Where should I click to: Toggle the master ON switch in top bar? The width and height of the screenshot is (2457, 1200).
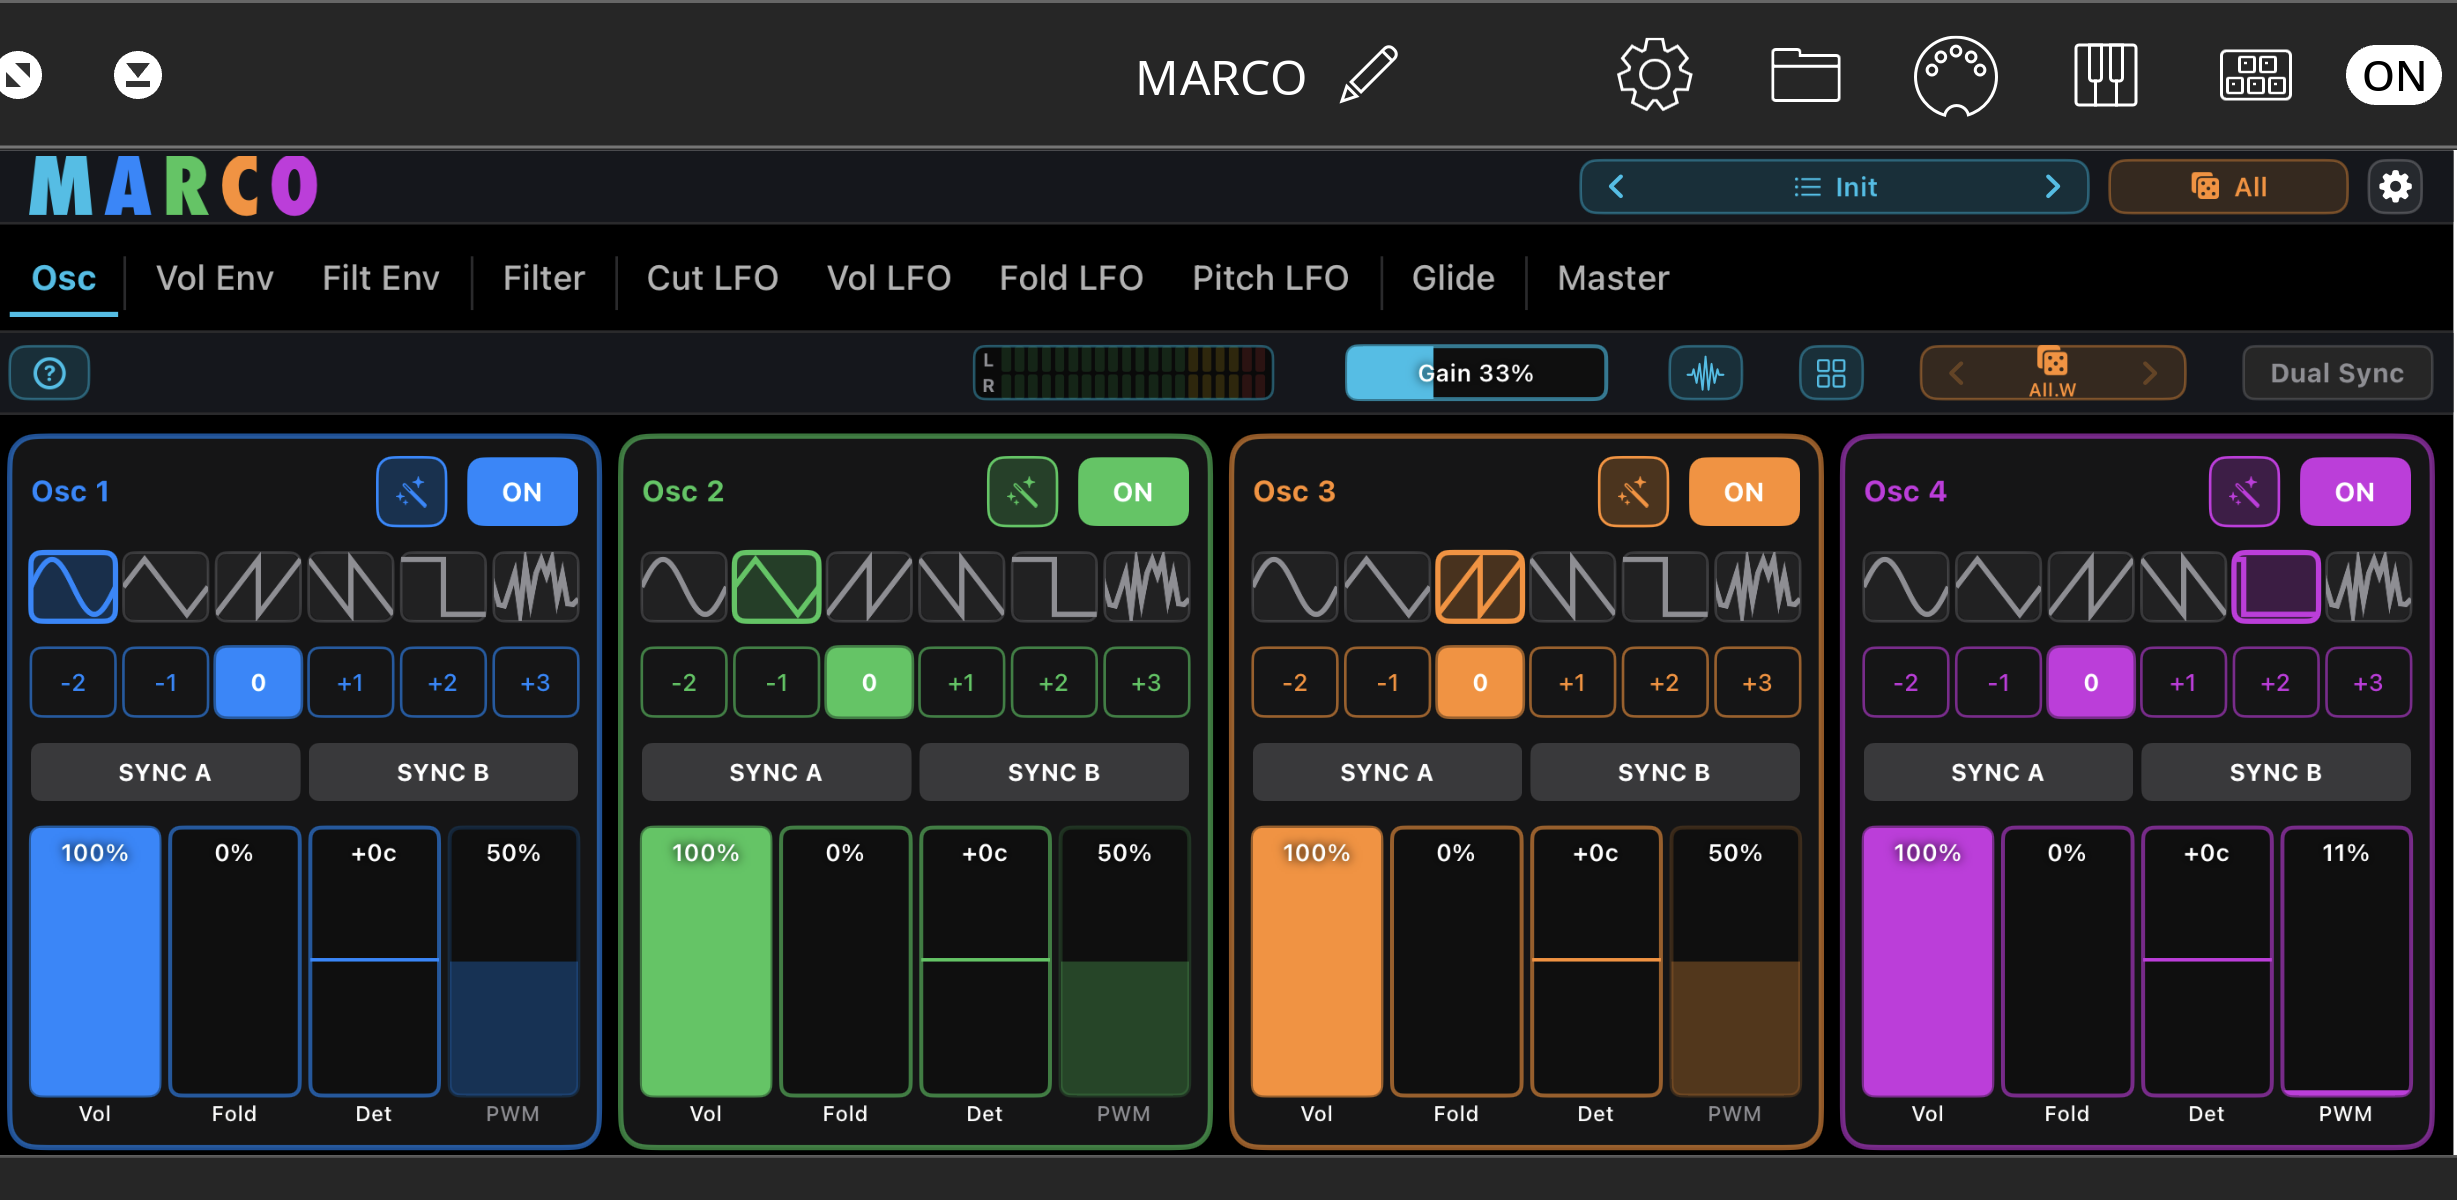[x=2394, y=75]
